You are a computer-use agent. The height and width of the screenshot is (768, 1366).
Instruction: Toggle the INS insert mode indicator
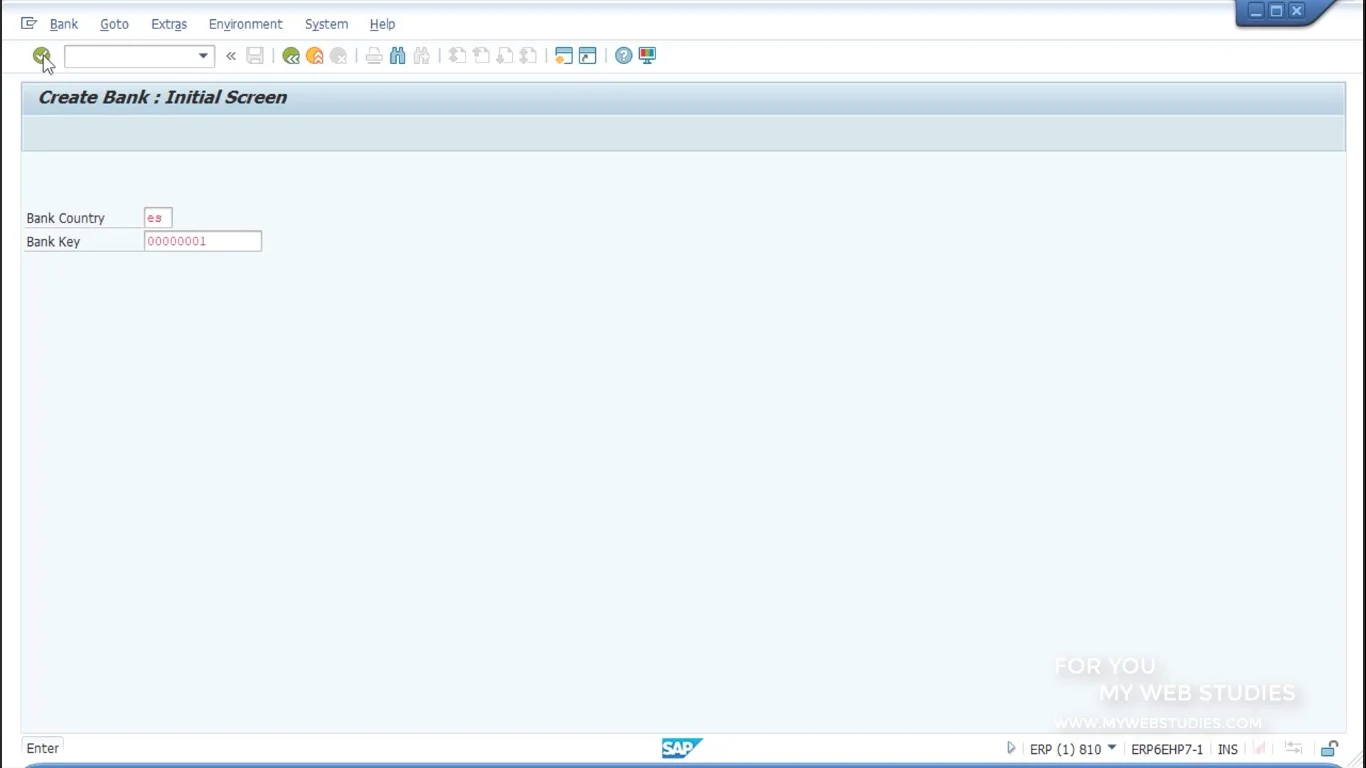(x=1228, y=749)
